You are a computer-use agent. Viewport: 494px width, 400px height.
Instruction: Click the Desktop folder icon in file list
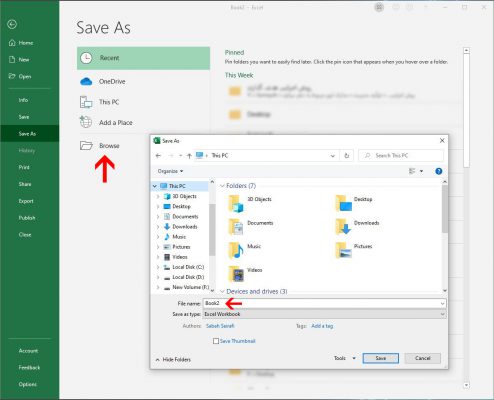[x=343, y=203]
